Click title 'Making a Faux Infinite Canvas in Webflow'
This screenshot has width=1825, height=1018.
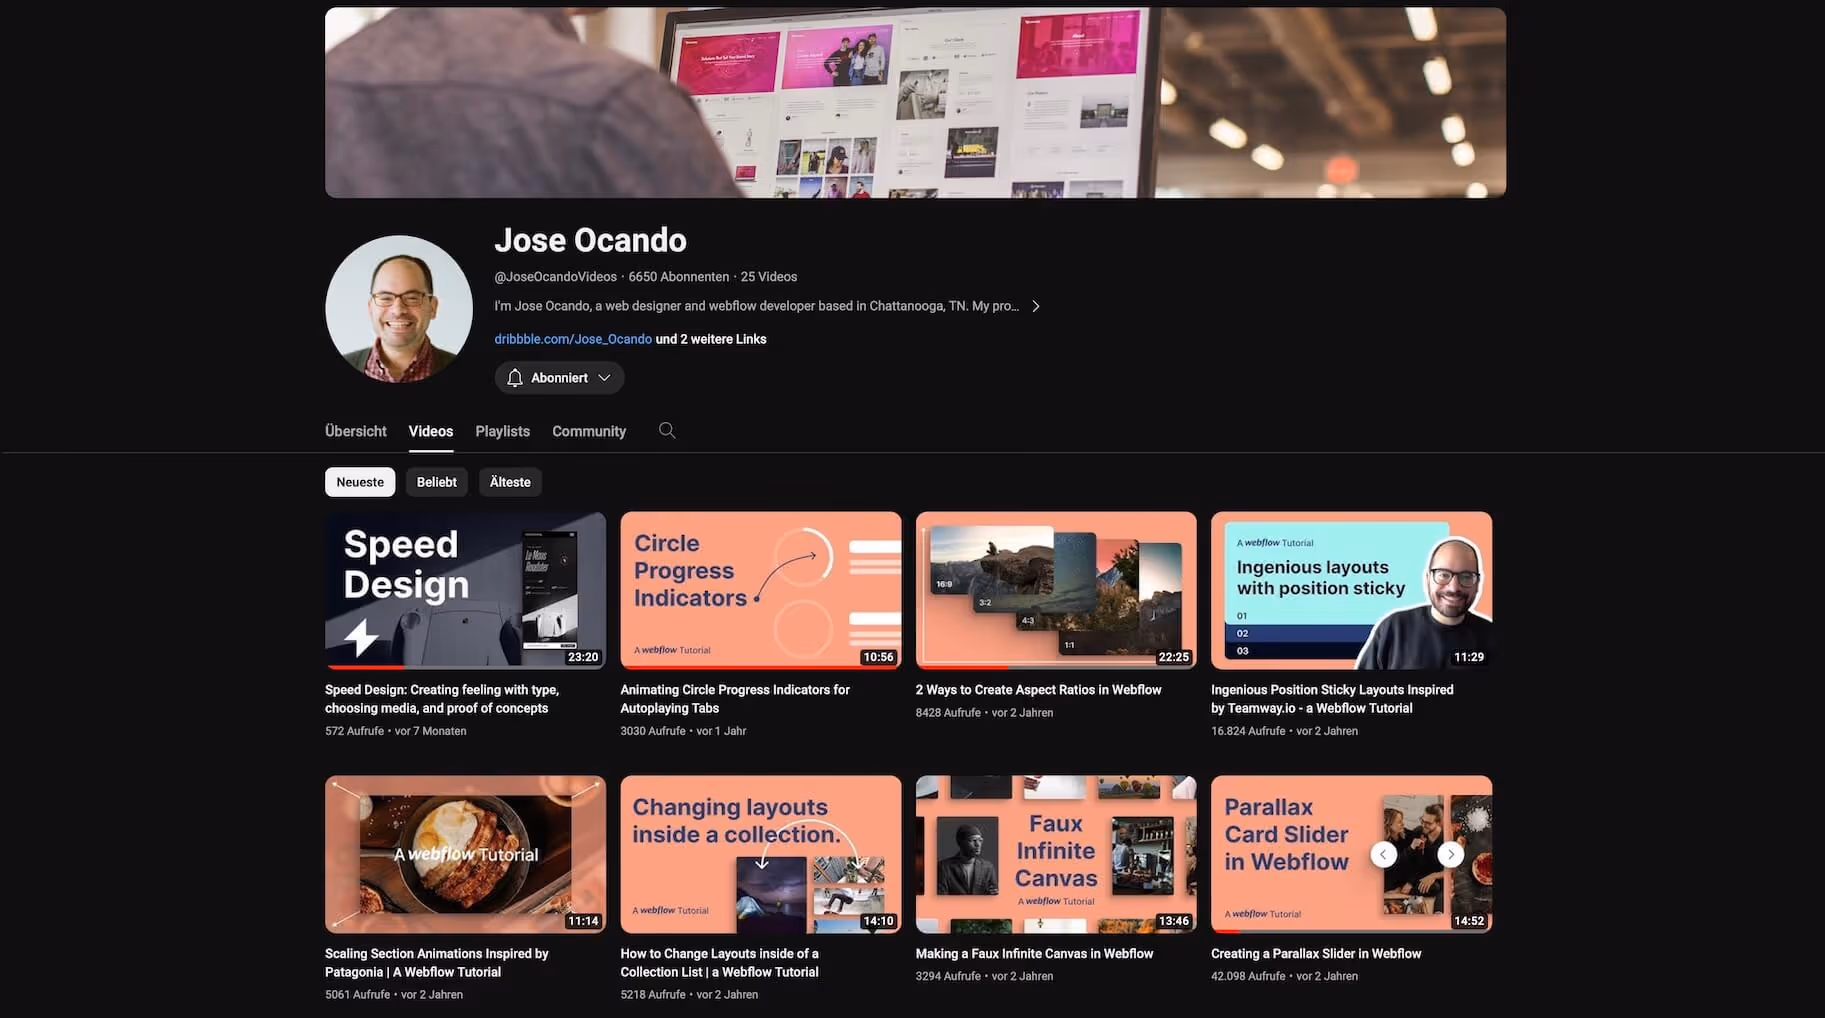pos(1034,954)
